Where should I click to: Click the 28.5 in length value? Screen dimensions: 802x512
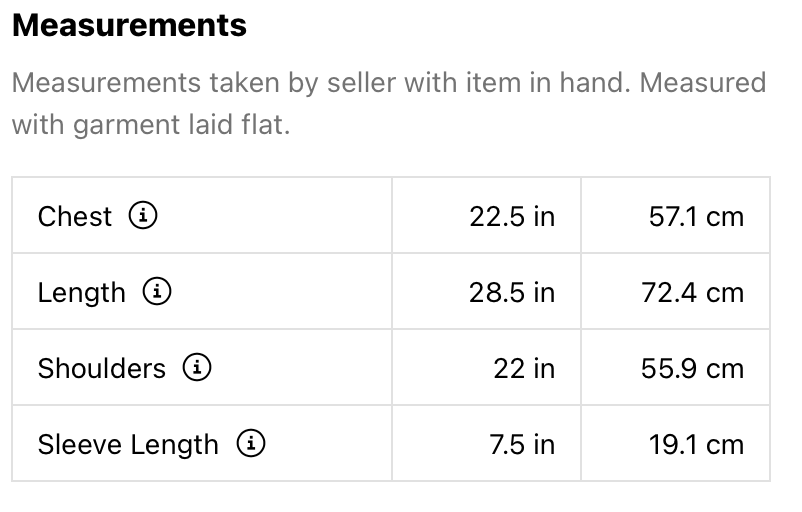[512, 293]
